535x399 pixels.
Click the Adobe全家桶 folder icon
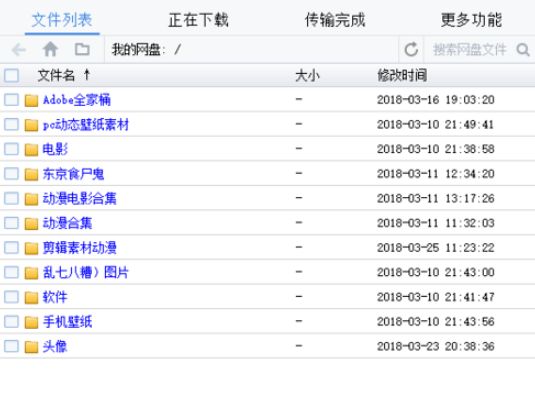pos(31,100)
